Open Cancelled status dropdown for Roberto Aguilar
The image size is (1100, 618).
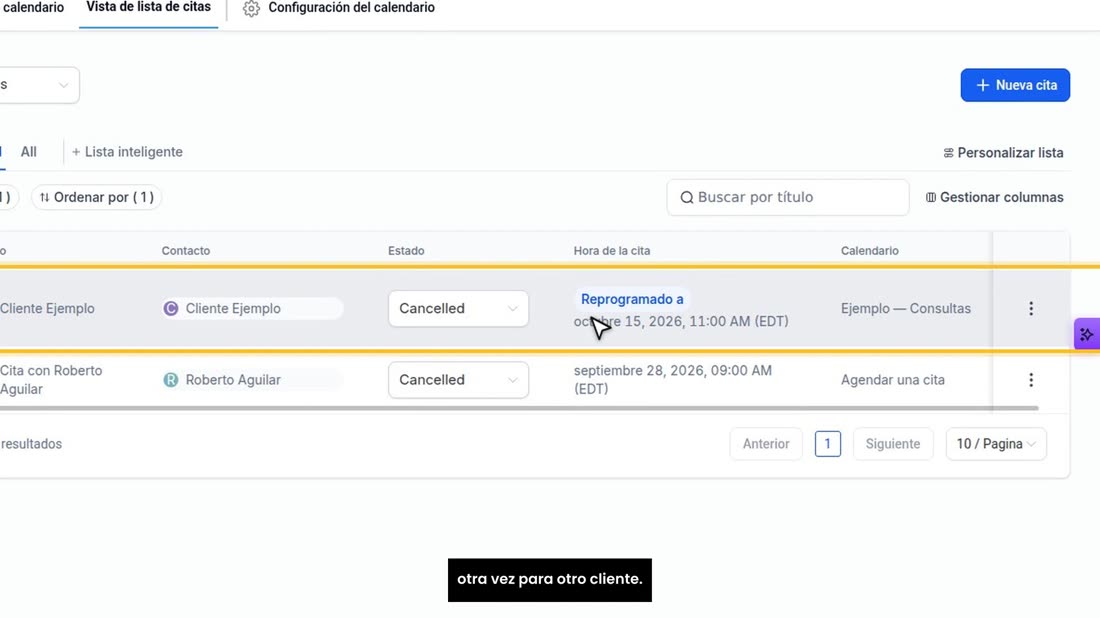tap(458, 379)
